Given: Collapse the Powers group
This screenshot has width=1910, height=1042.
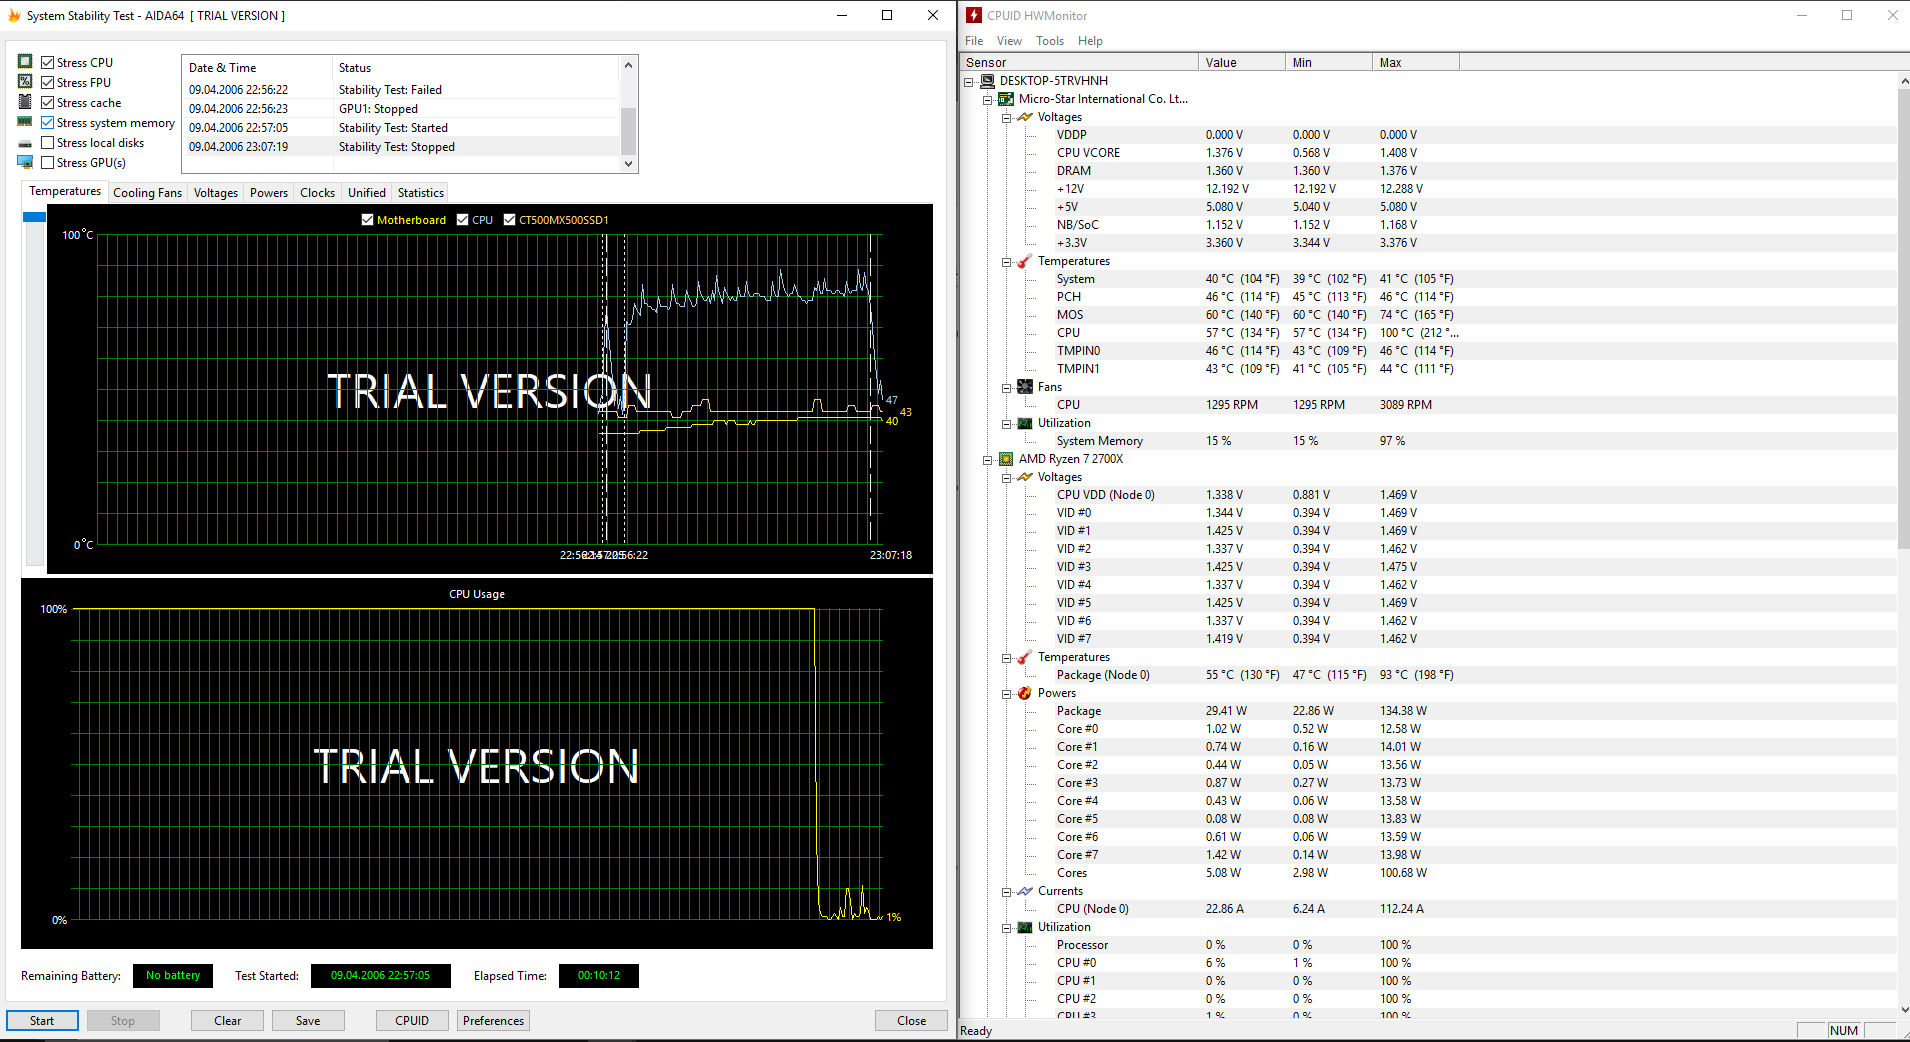Looking at the screenshot, I should [x=1006, y=693].
